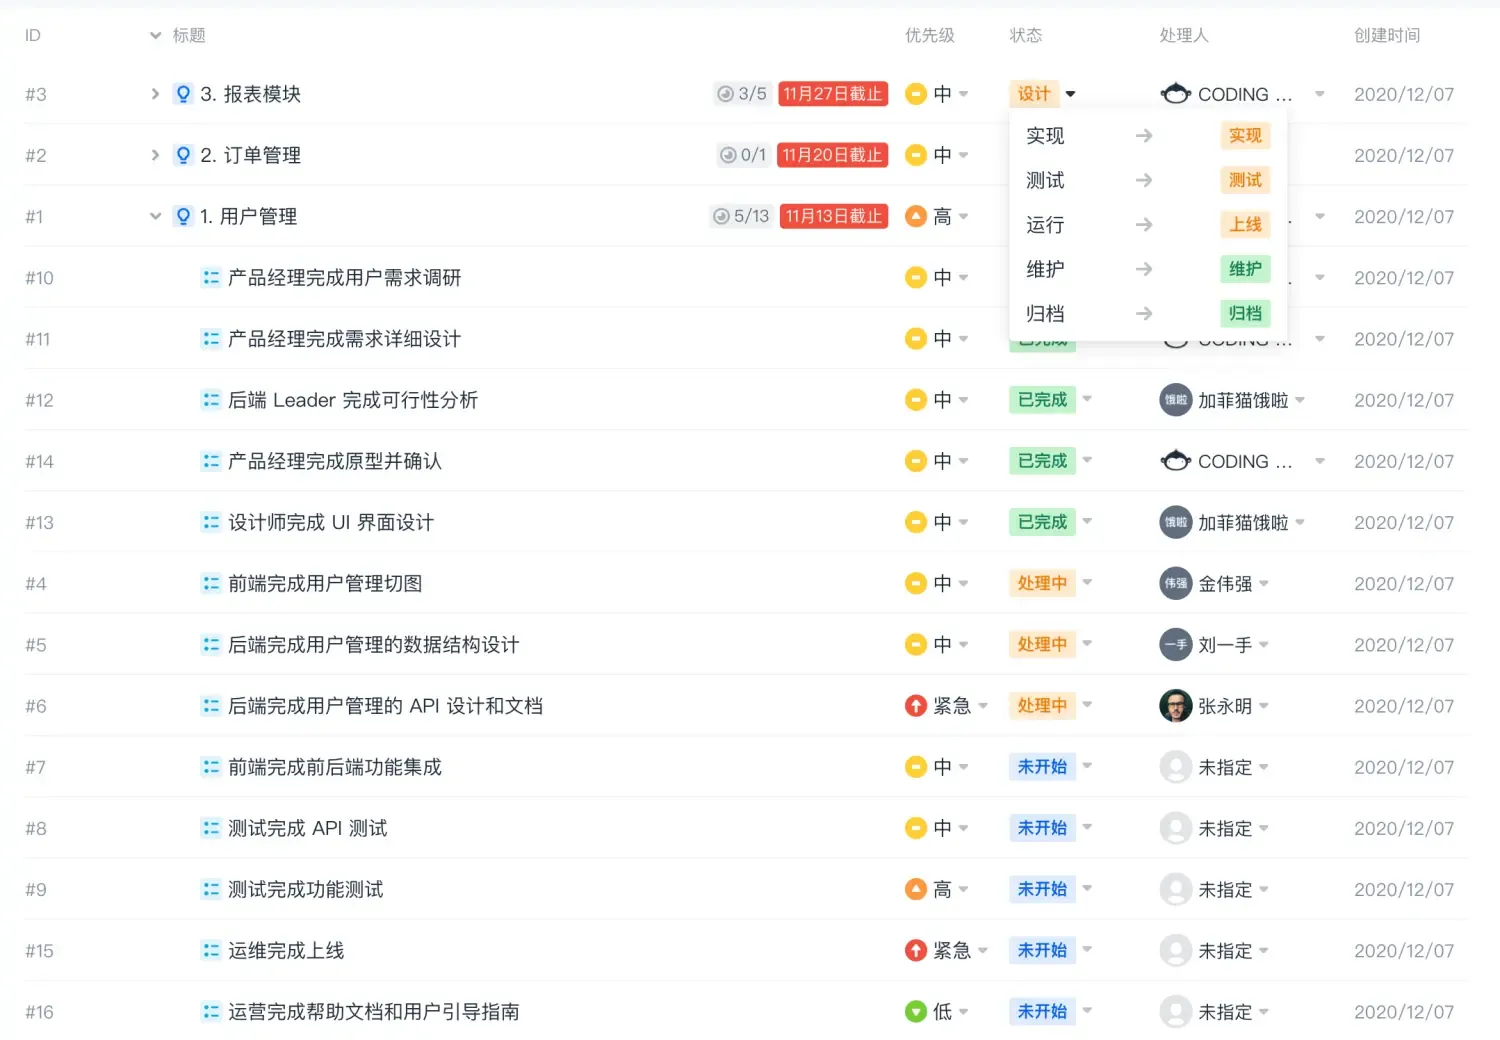Click the lightbulb icon beside 订单管理
The image size is (1500, 1040).
tap(183, 154)
